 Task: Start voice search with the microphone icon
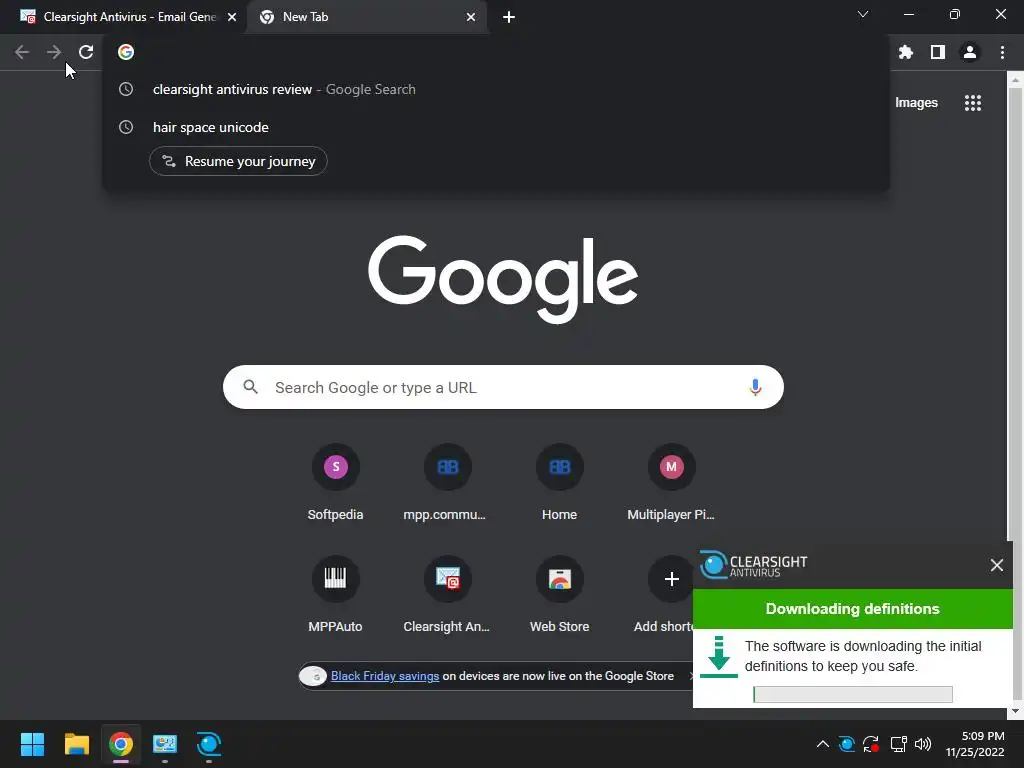tap(755, 387)
